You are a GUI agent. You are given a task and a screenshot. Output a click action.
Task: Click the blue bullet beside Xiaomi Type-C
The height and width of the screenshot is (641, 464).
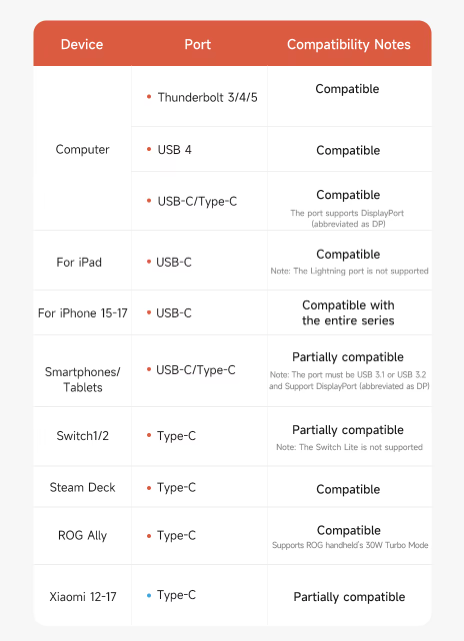coord(149,595)
